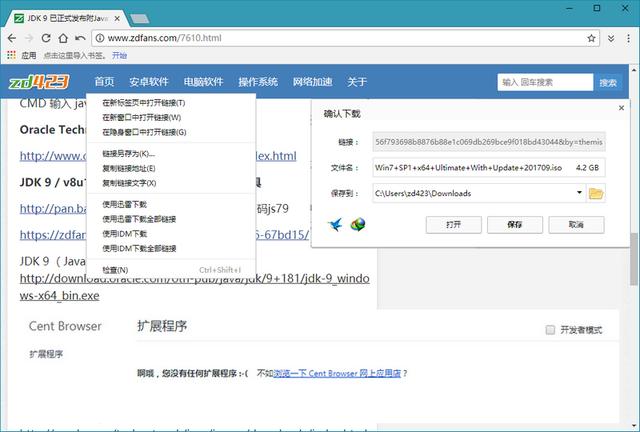Image resolution: width=640 pixels, height=432 pixels.
Task: Click the Cancel button in download dialog
Action: 576,225
